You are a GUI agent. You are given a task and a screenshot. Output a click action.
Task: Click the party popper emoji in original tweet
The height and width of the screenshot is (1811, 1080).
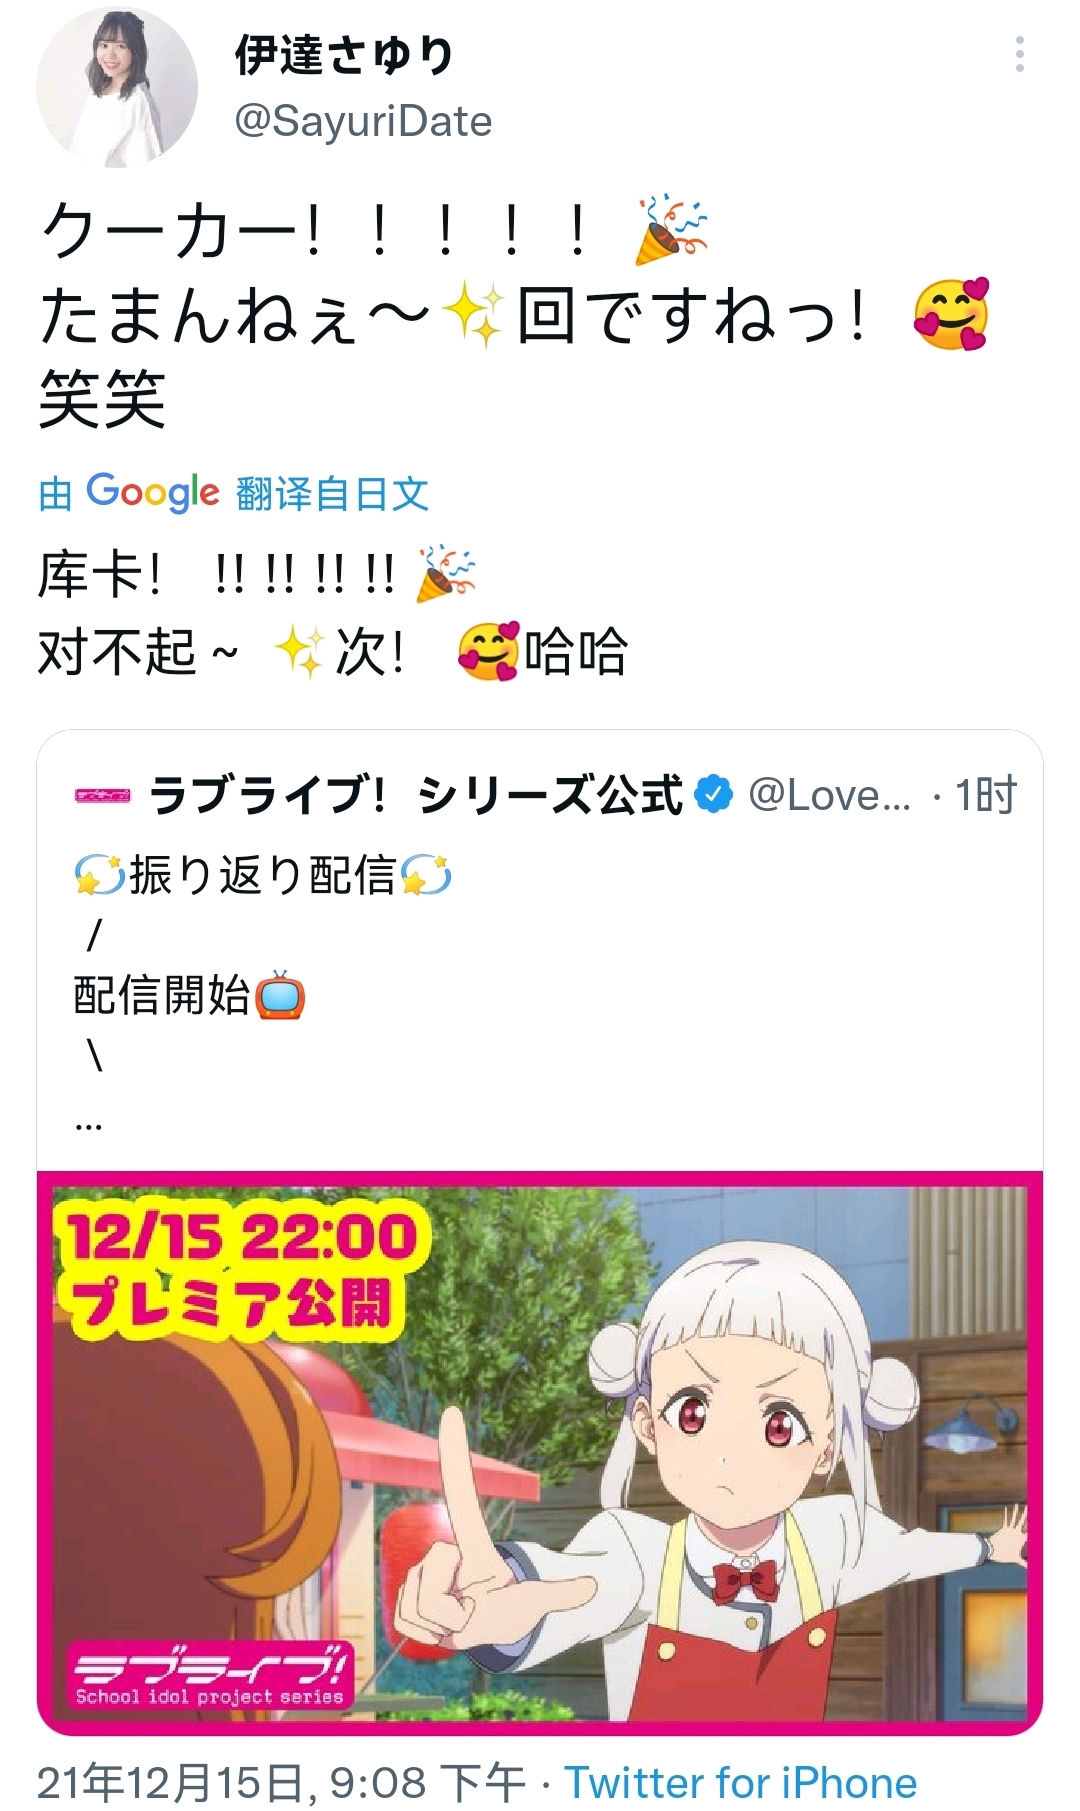(x=669, y=230)
